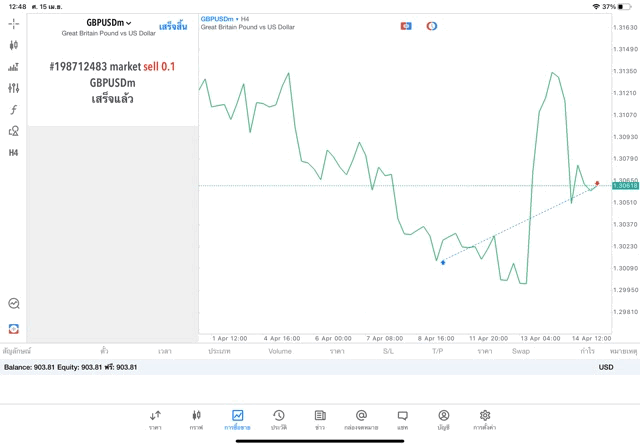Viewport: 640px width, 447px height.
Task: Click the สัญลักษณ์ column header
Action: pyautogui.click(x=17, y=351)
